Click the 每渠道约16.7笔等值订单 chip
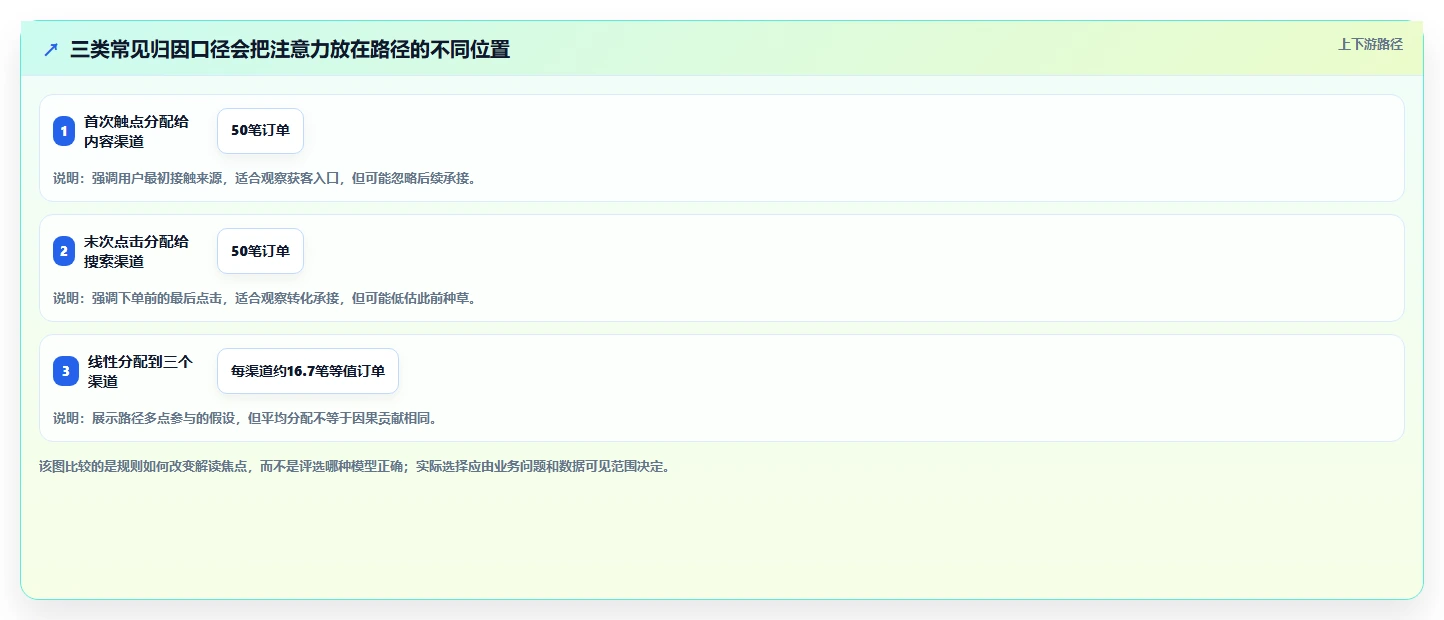Viewport: 1444px width, 620px height. pyautogui.click(x=308, y=371)
